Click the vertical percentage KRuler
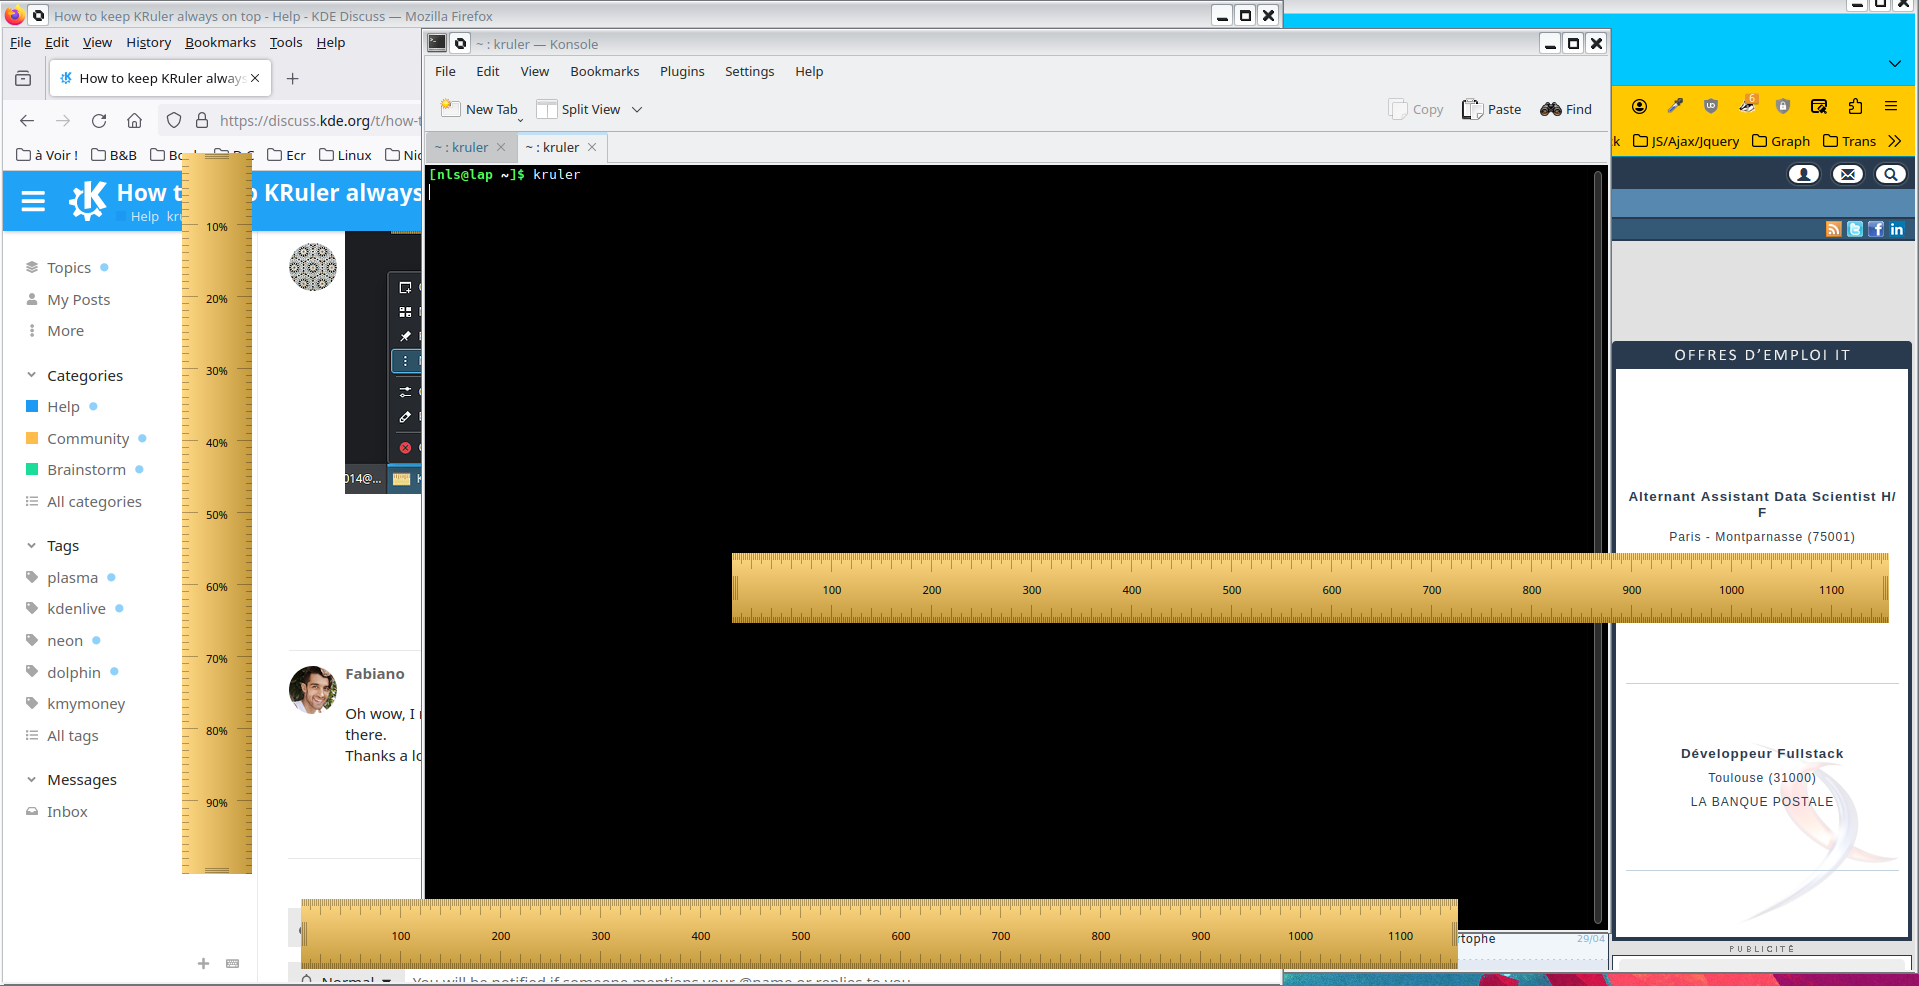This screenshot has height=986, width=1919. point(217,512)
